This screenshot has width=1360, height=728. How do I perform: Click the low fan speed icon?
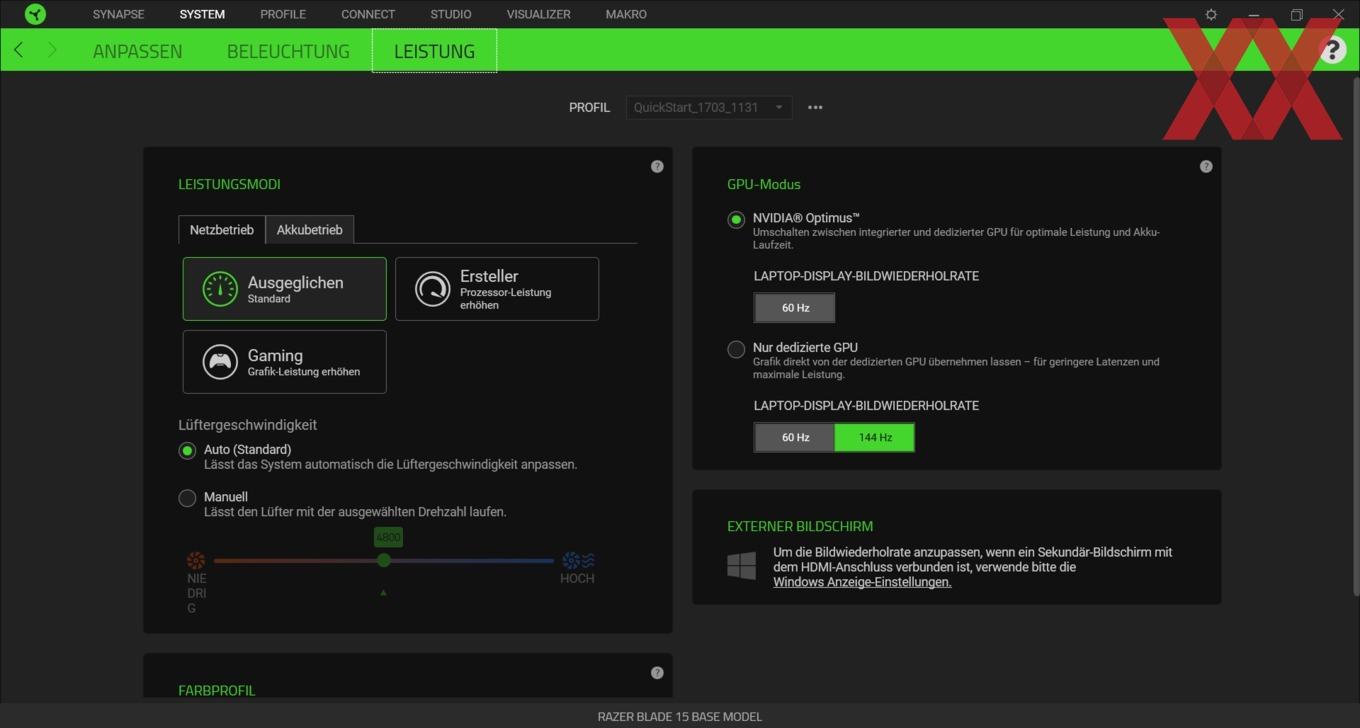[196, 560]
